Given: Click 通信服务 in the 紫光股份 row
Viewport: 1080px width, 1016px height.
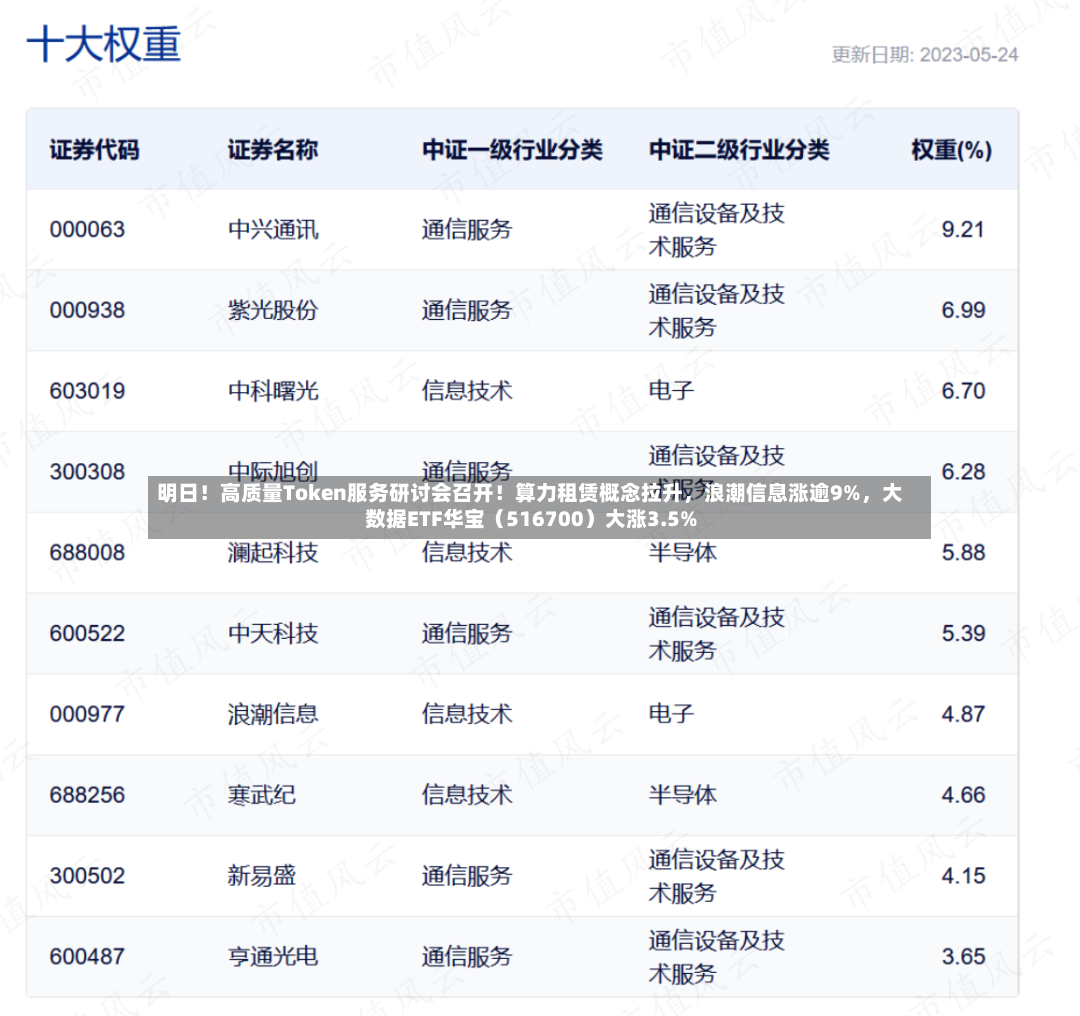Looking at the screenshot, I should coord(467,310).
